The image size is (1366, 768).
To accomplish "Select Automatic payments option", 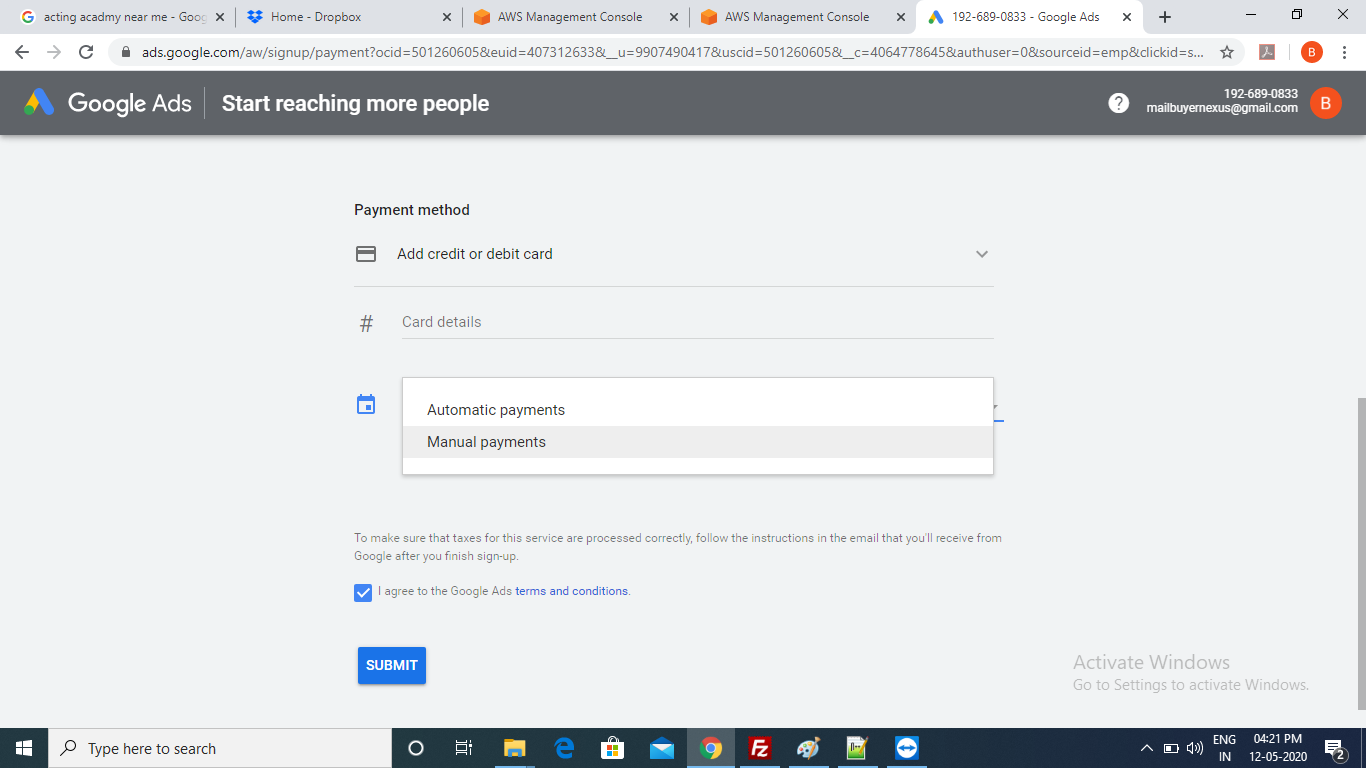I will coord(697,410).
